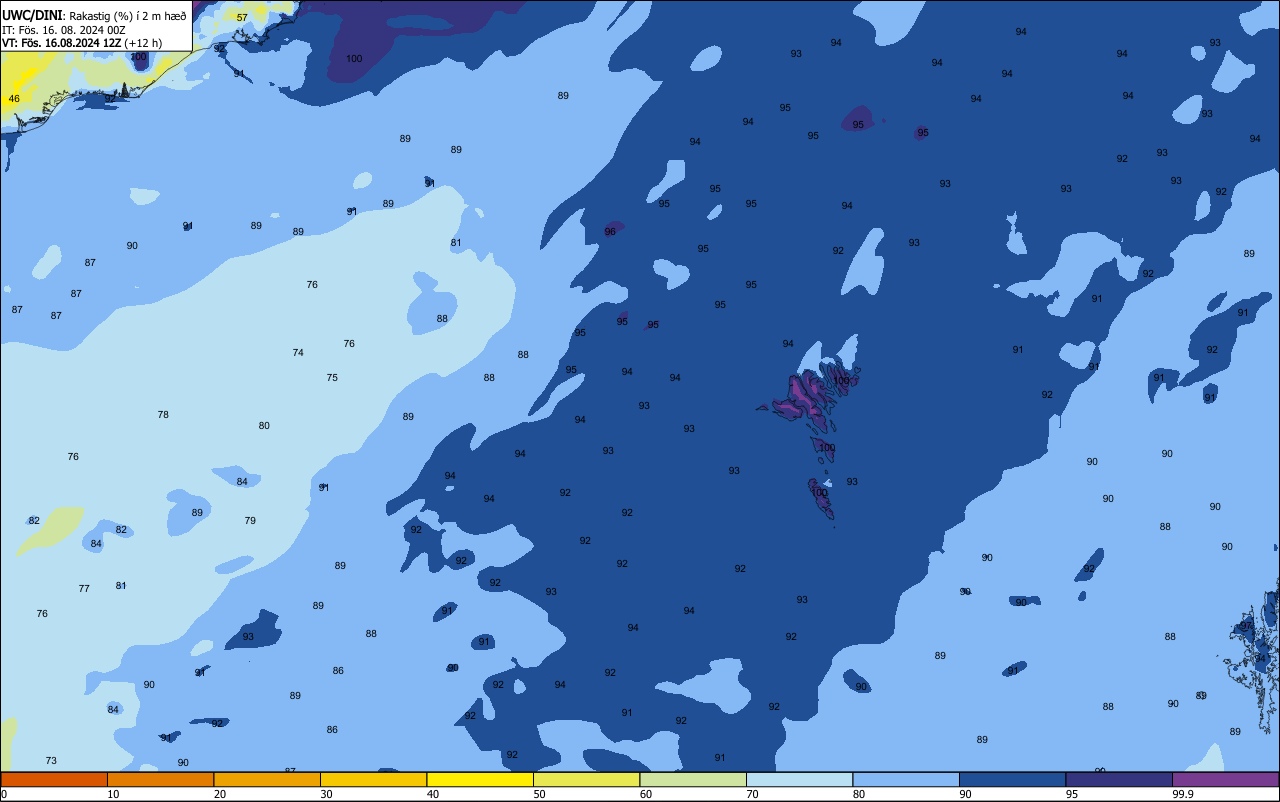Click the '60' tick label on the color scale
The height and width of the screenshot is (802, 1280).
tap(645, 794)
